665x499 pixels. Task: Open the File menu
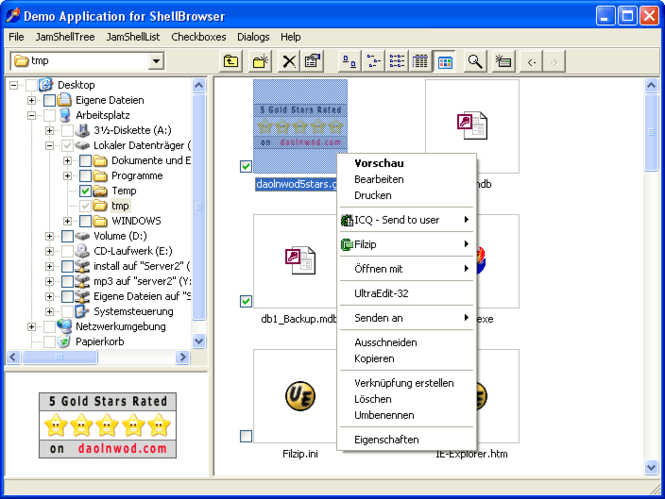(17, 37)
